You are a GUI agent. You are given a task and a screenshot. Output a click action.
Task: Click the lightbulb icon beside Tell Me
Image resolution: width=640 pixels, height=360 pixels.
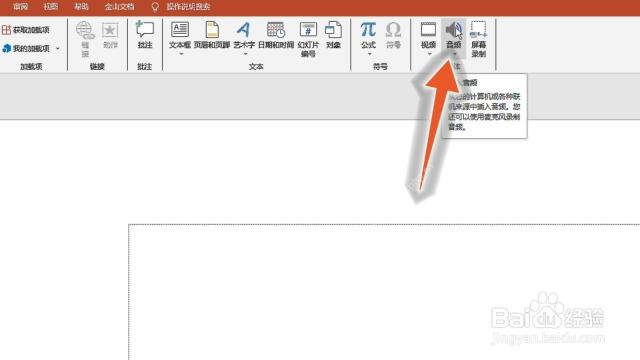click(x=155, y=7)
